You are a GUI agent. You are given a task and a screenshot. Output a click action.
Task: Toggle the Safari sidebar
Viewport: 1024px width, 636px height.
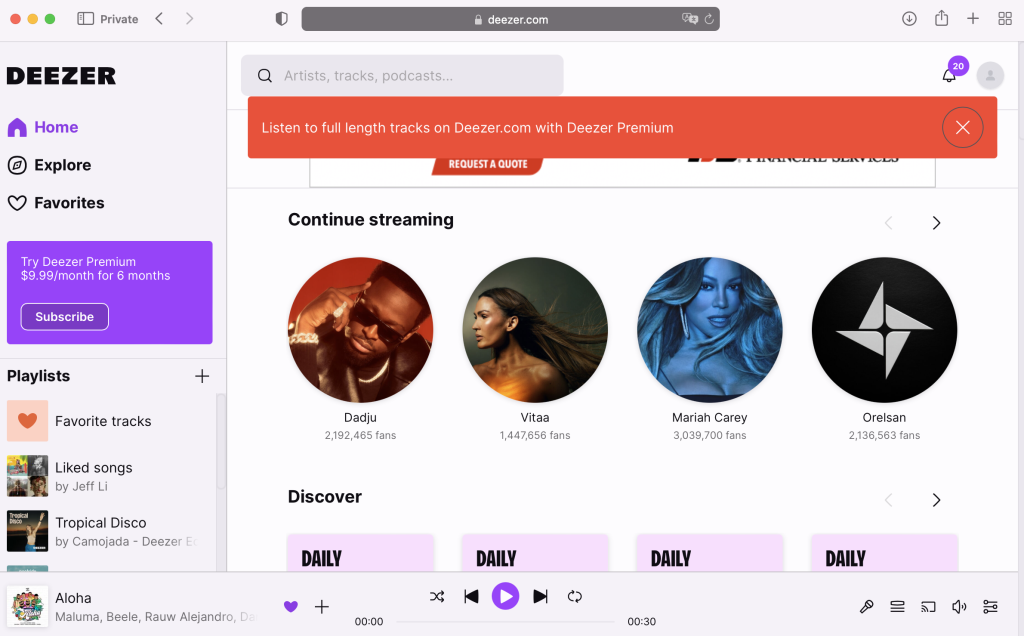pyautogui.click(x=86, y=19)
